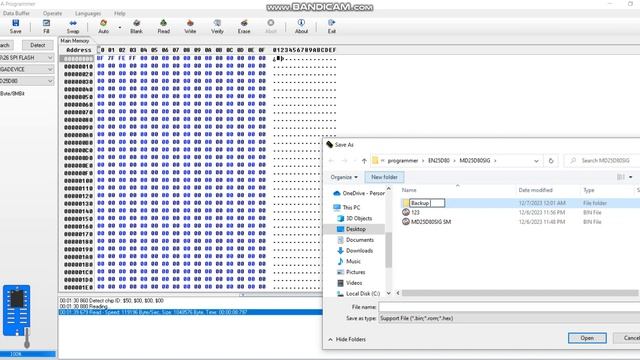Open the Save as type dropdown
This screenshot has height=360, width=640.
pyautogui.click(x=509, y=318)
